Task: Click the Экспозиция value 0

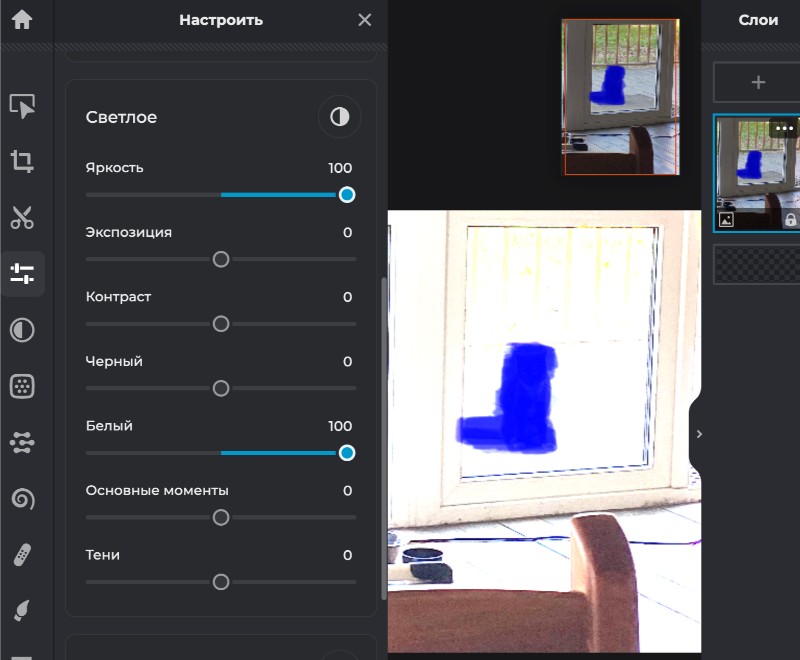Action: click(347, 233)
